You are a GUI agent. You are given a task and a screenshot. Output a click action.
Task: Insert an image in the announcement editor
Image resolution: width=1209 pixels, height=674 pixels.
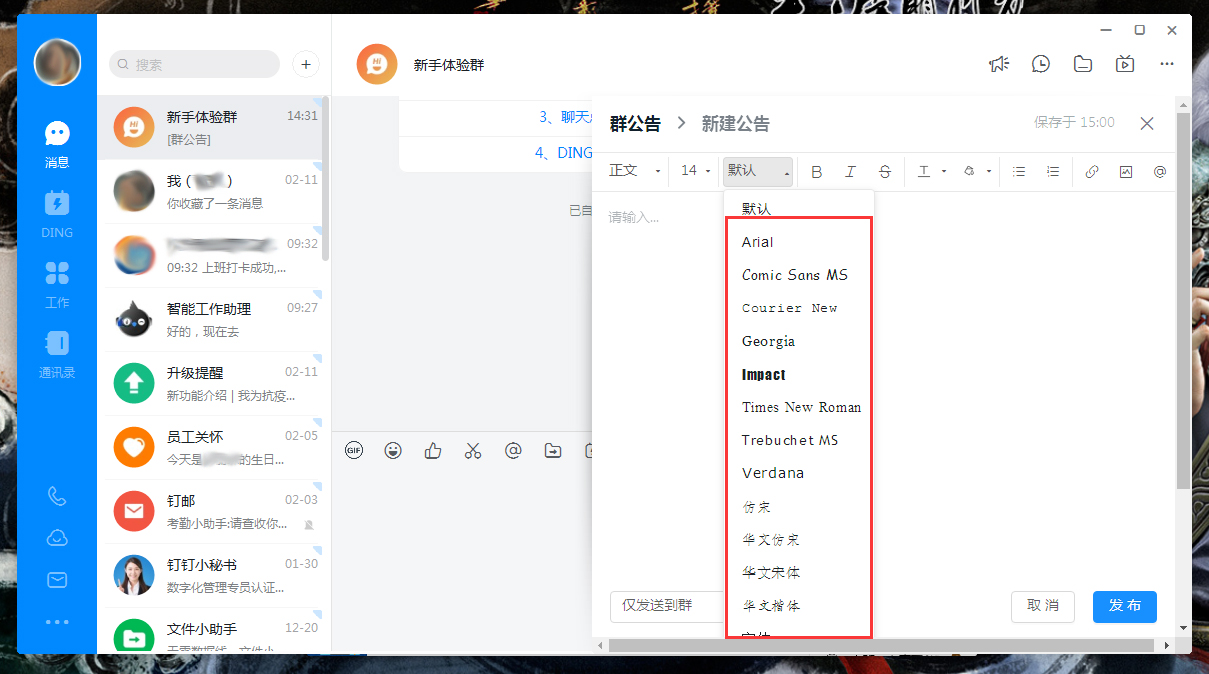pyautogui.click(x=1126, y=171)
